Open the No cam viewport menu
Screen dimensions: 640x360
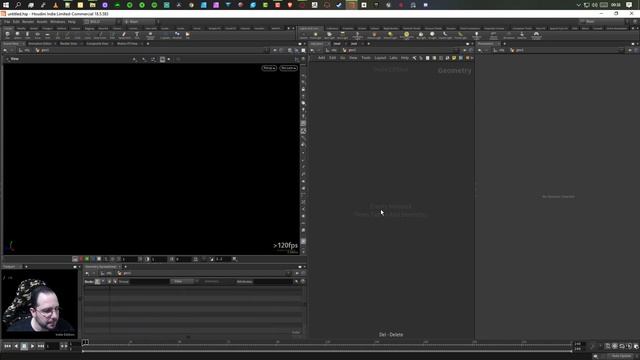point(288,68)
